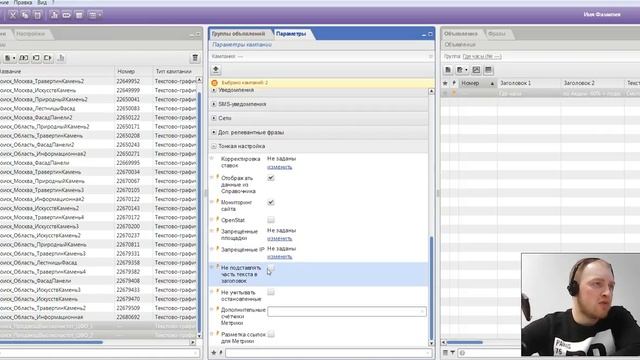Open Дополнительные счётчики Метрики combo box
This screenshot has height=360, width=640.
pyautogui.click(x=347, y=312)
